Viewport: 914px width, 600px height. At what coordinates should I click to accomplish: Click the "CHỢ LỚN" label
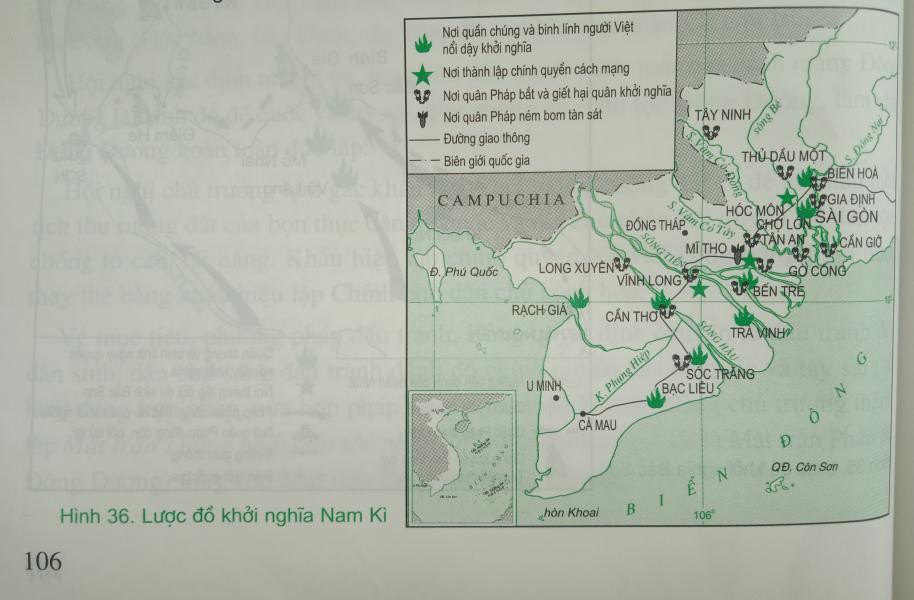coord(783,224)
